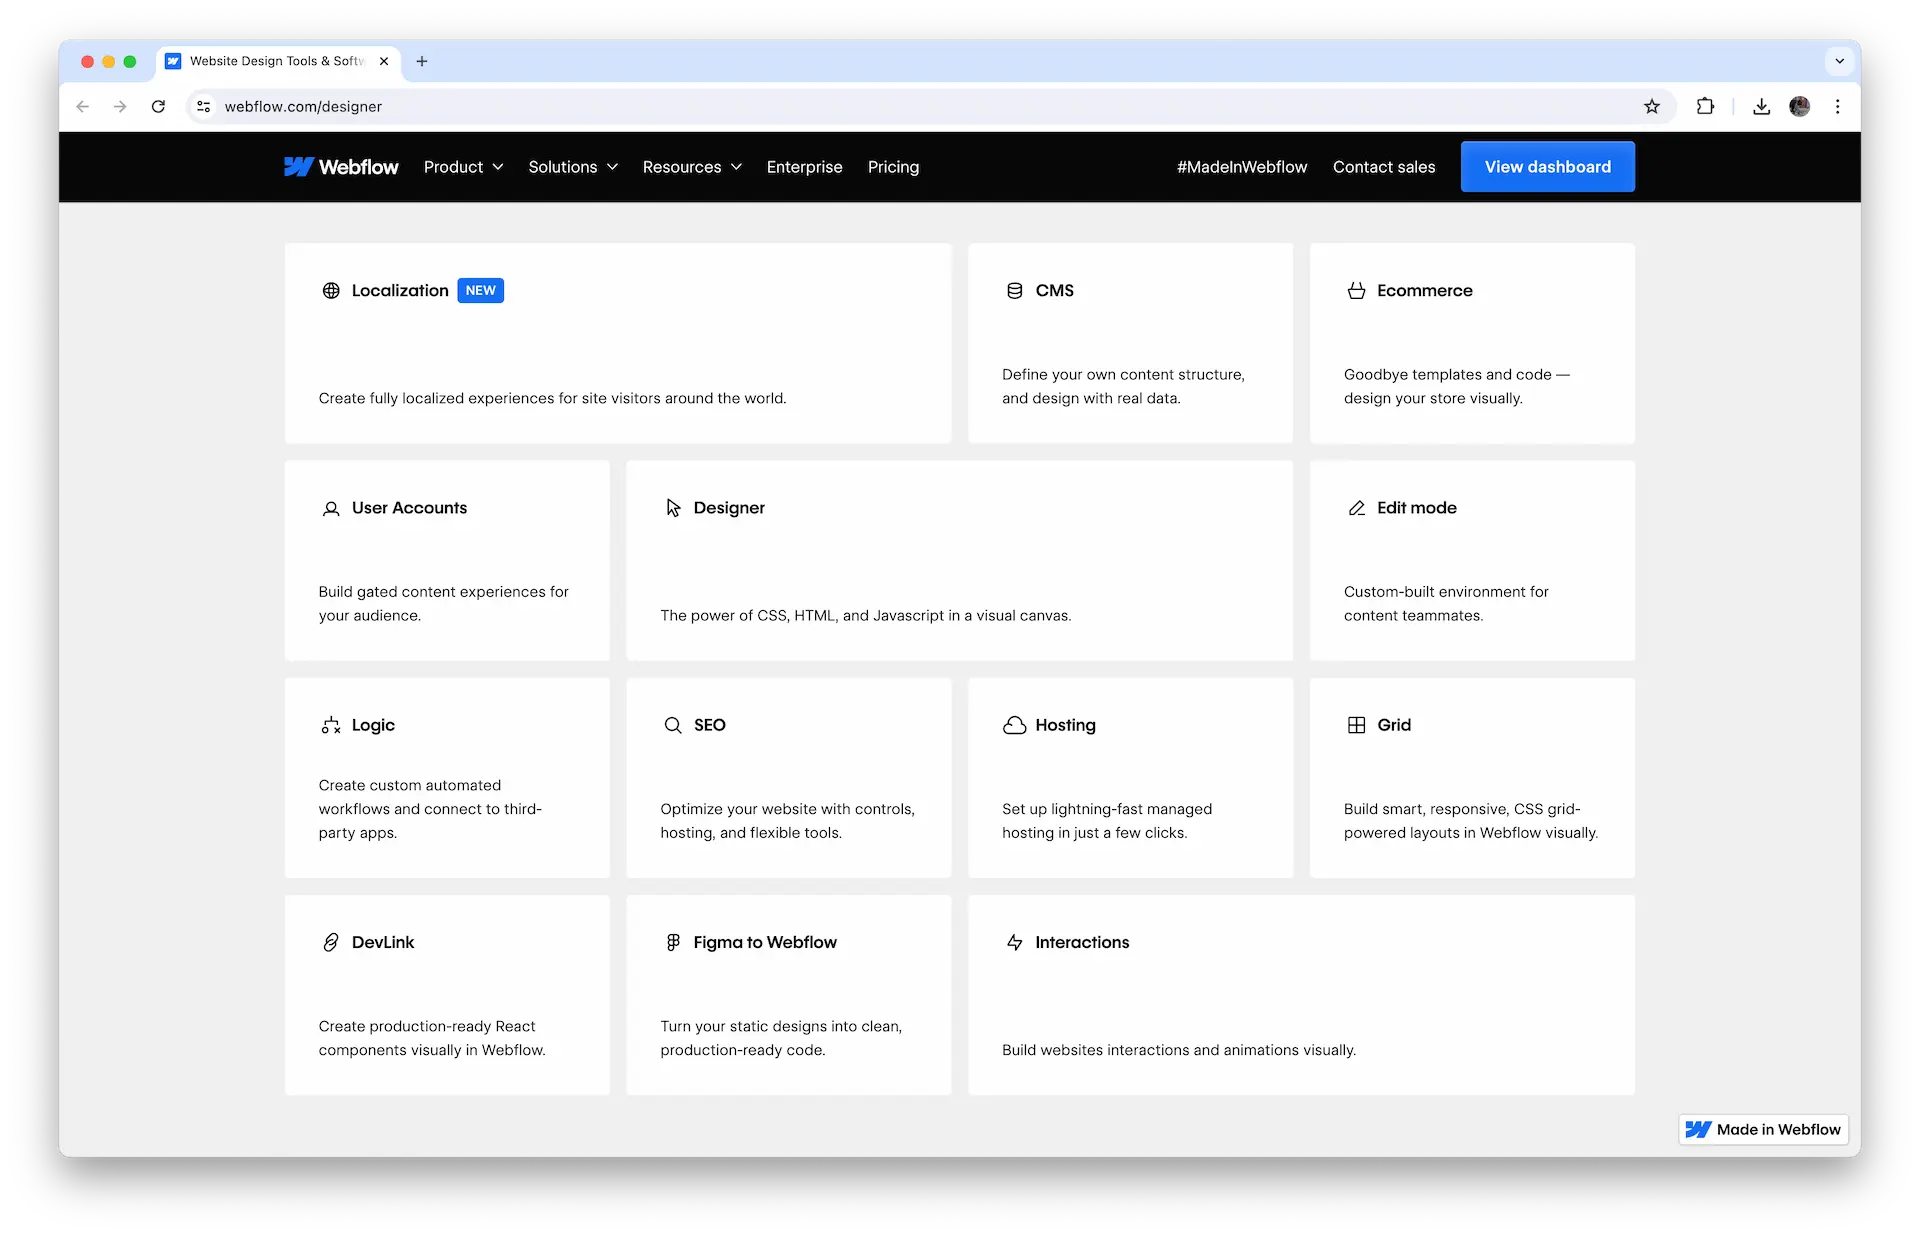Click the CMS database icon

tap(1014, 291)
